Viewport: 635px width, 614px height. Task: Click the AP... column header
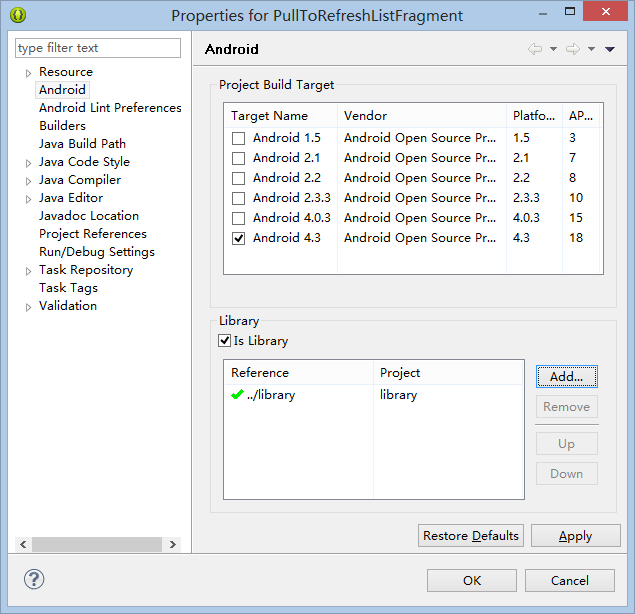tap(581, 116)
